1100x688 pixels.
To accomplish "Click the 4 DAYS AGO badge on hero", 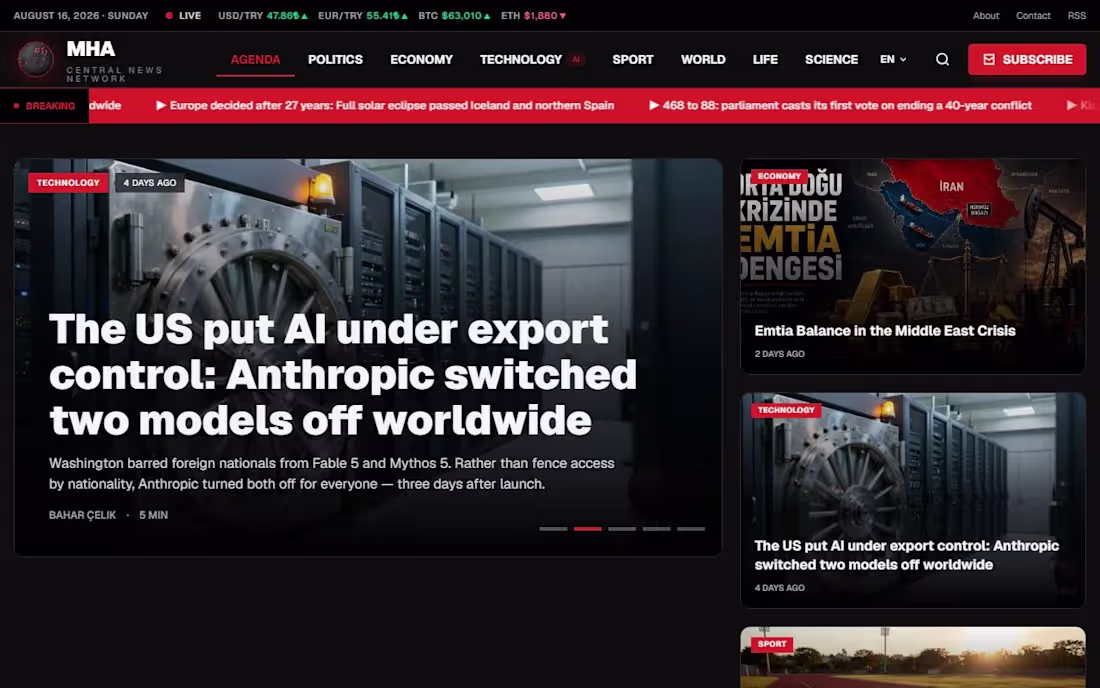I will pyautogui.click(x=149, y=182).
